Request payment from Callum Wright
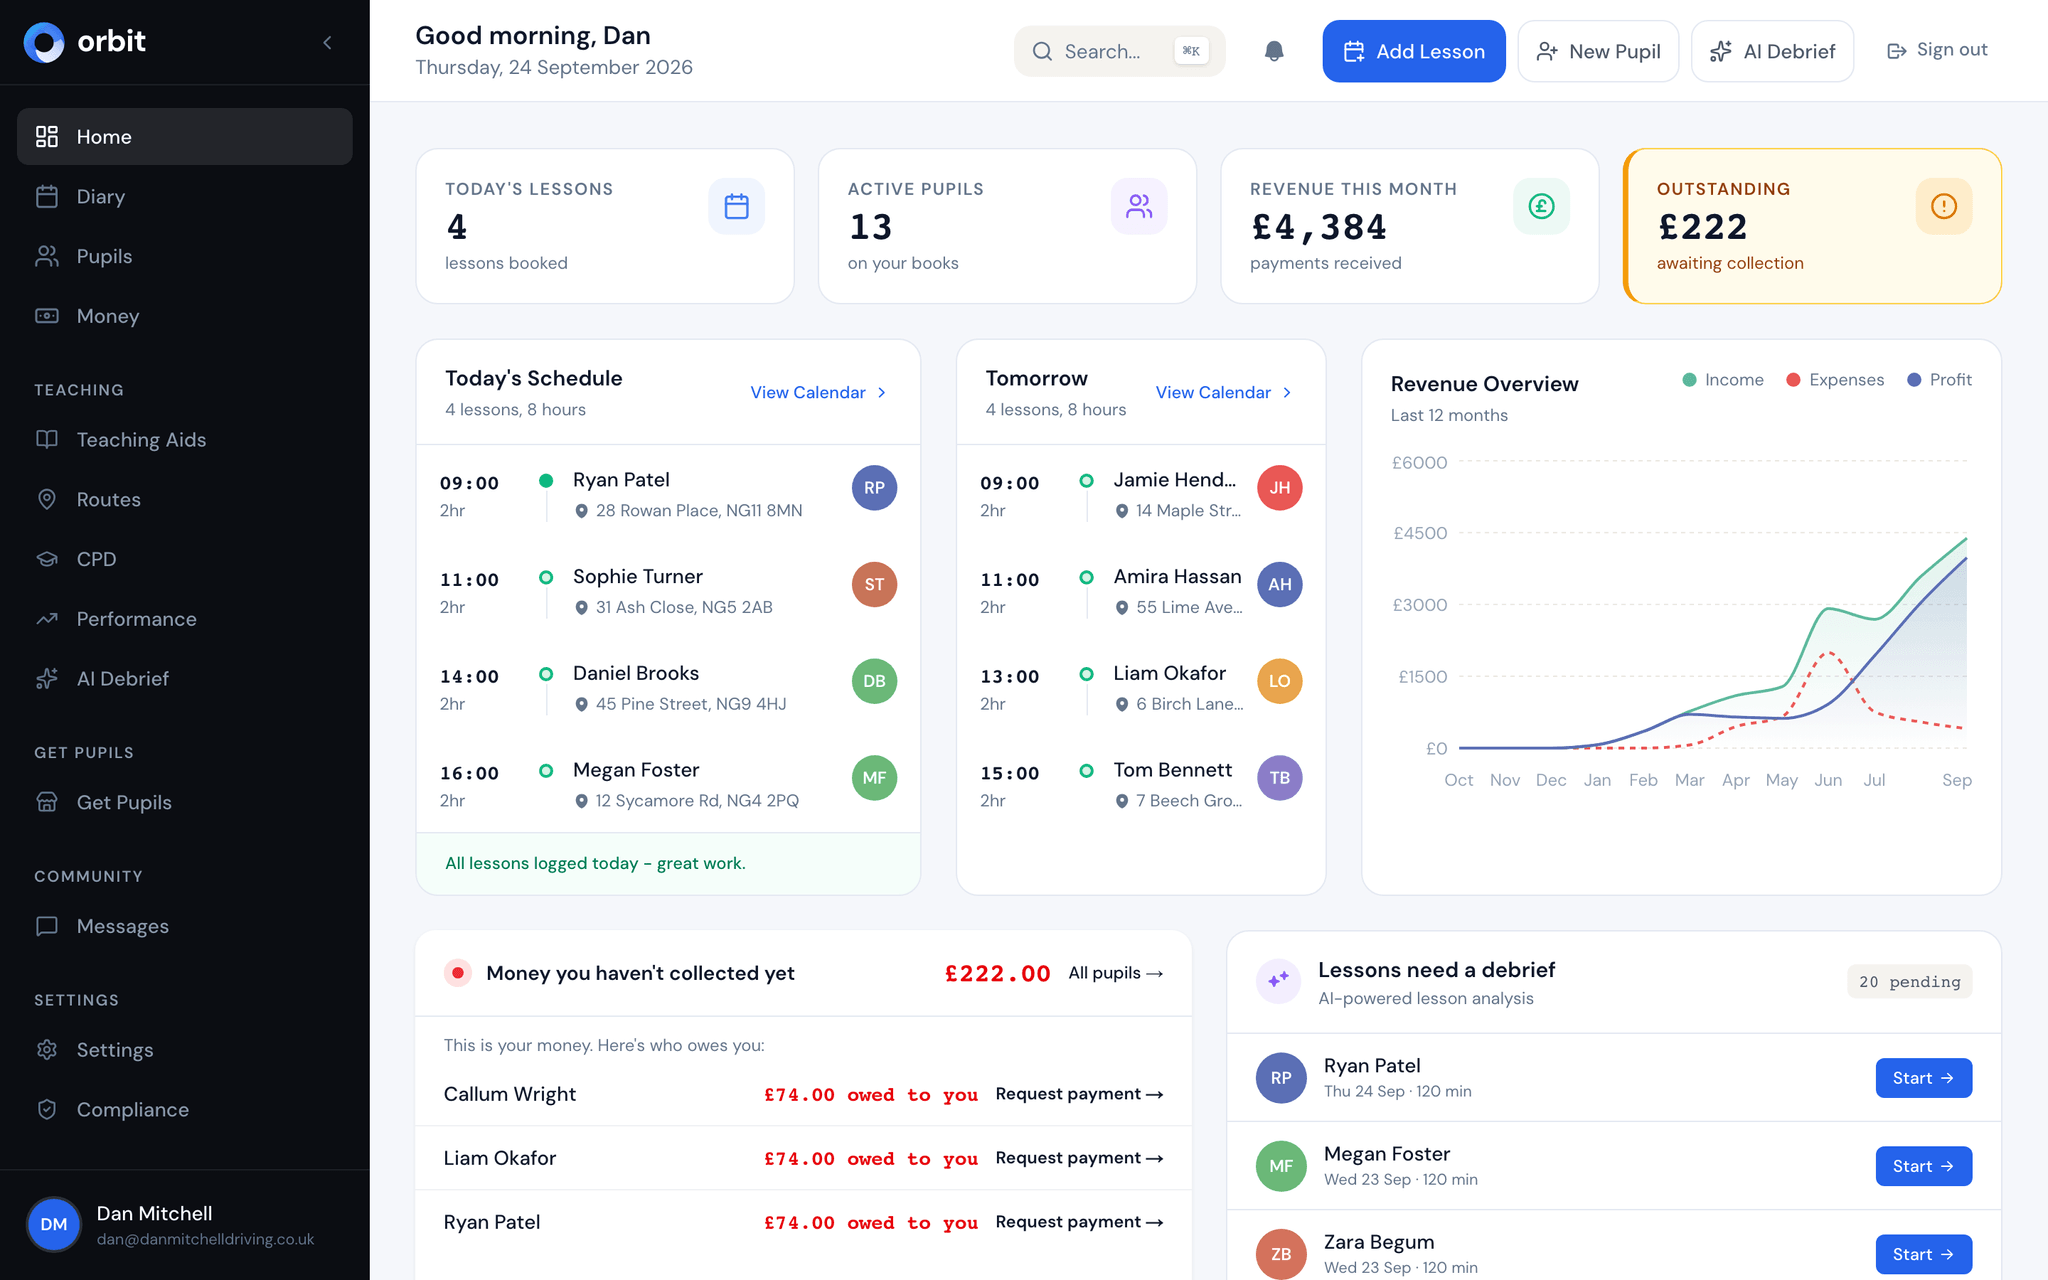 pyautogui.click(x=1079, y=1094)
